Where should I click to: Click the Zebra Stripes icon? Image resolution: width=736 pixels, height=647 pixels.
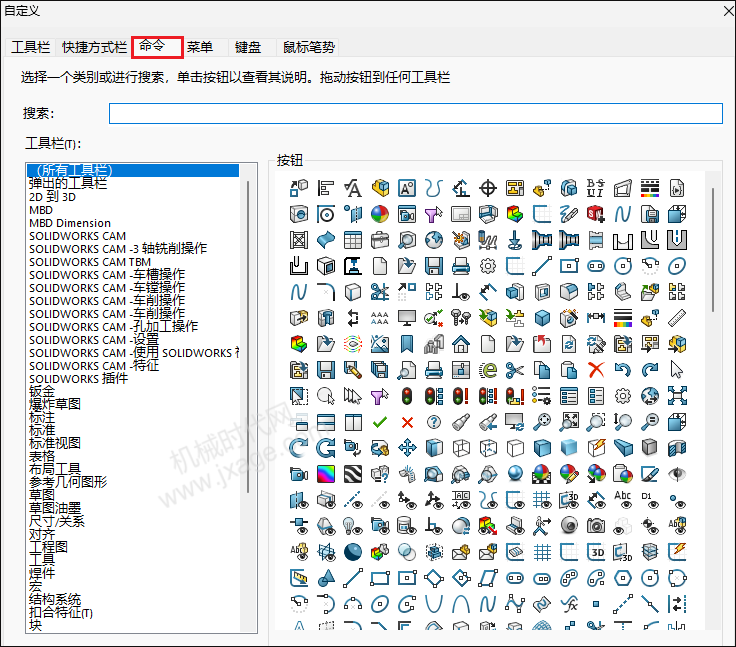[353, 474]
